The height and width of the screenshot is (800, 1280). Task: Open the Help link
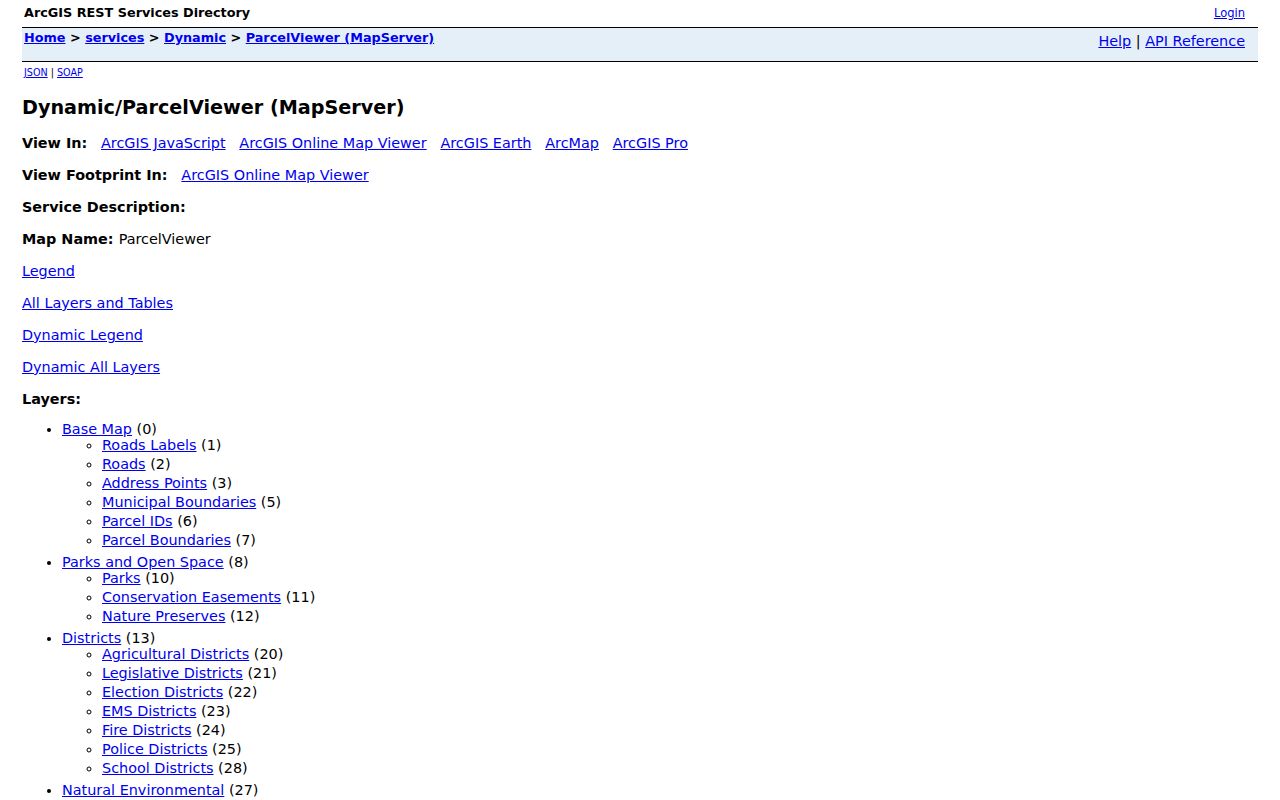1114,41
